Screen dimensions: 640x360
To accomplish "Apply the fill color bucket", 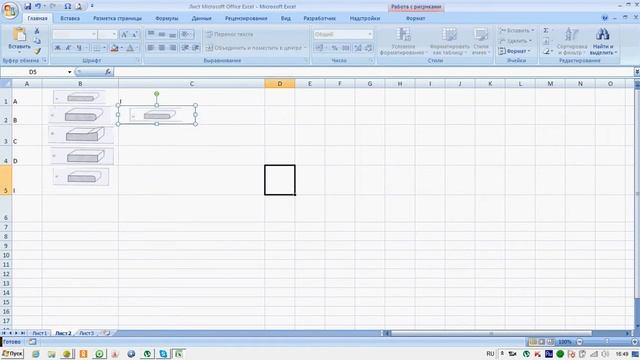I will click(x=114, y=48).
